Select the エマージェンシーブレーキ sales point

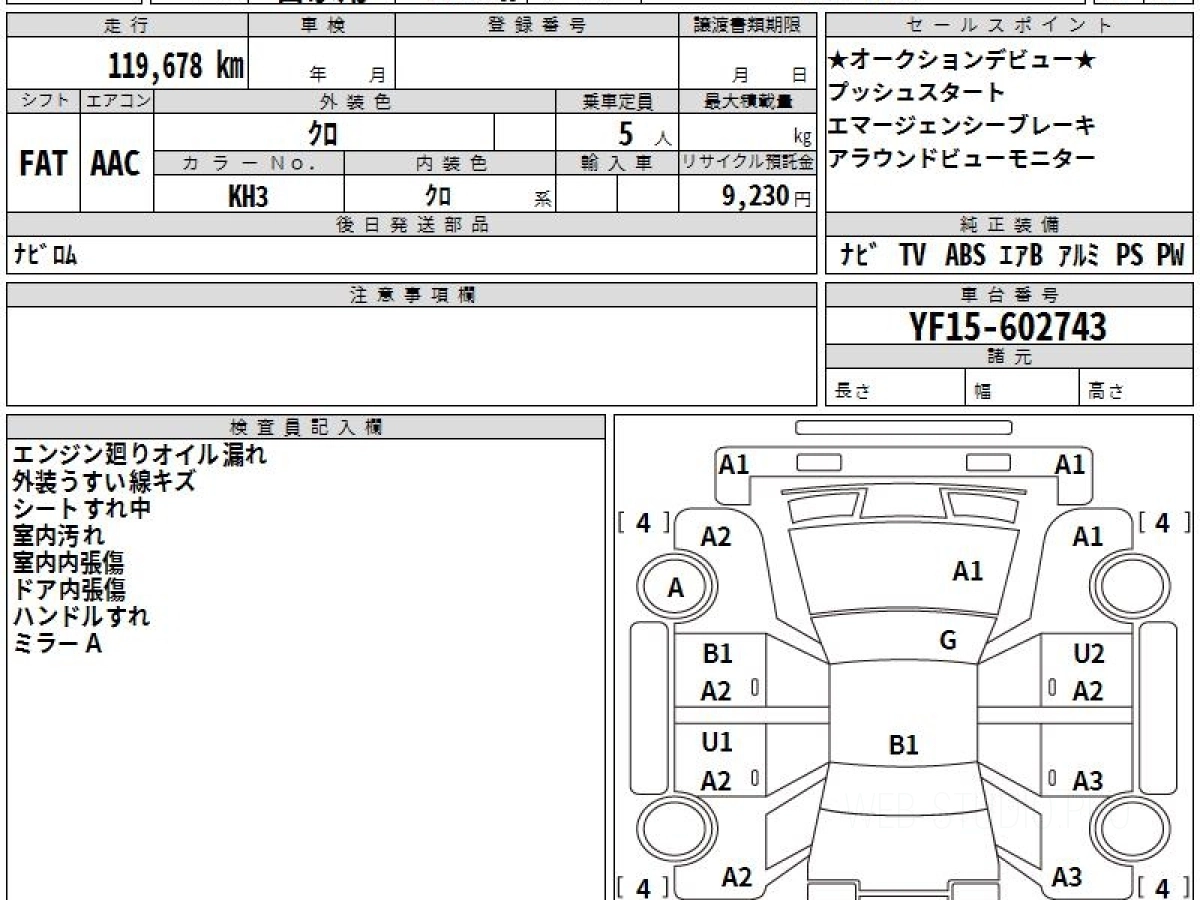tap(961, 125)
